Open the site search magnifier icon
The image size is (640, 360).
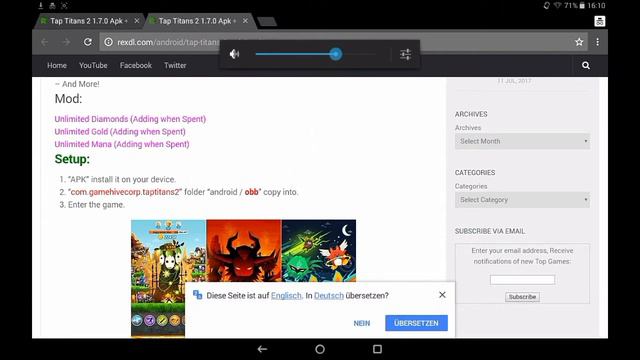point(586,65)
